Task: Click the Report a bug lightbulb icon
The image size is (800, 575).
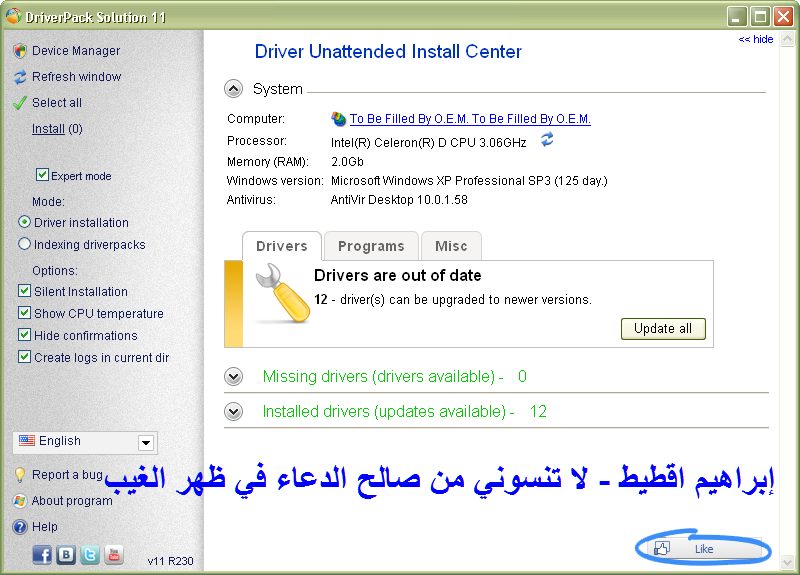Action: click(x=20, y=475)
